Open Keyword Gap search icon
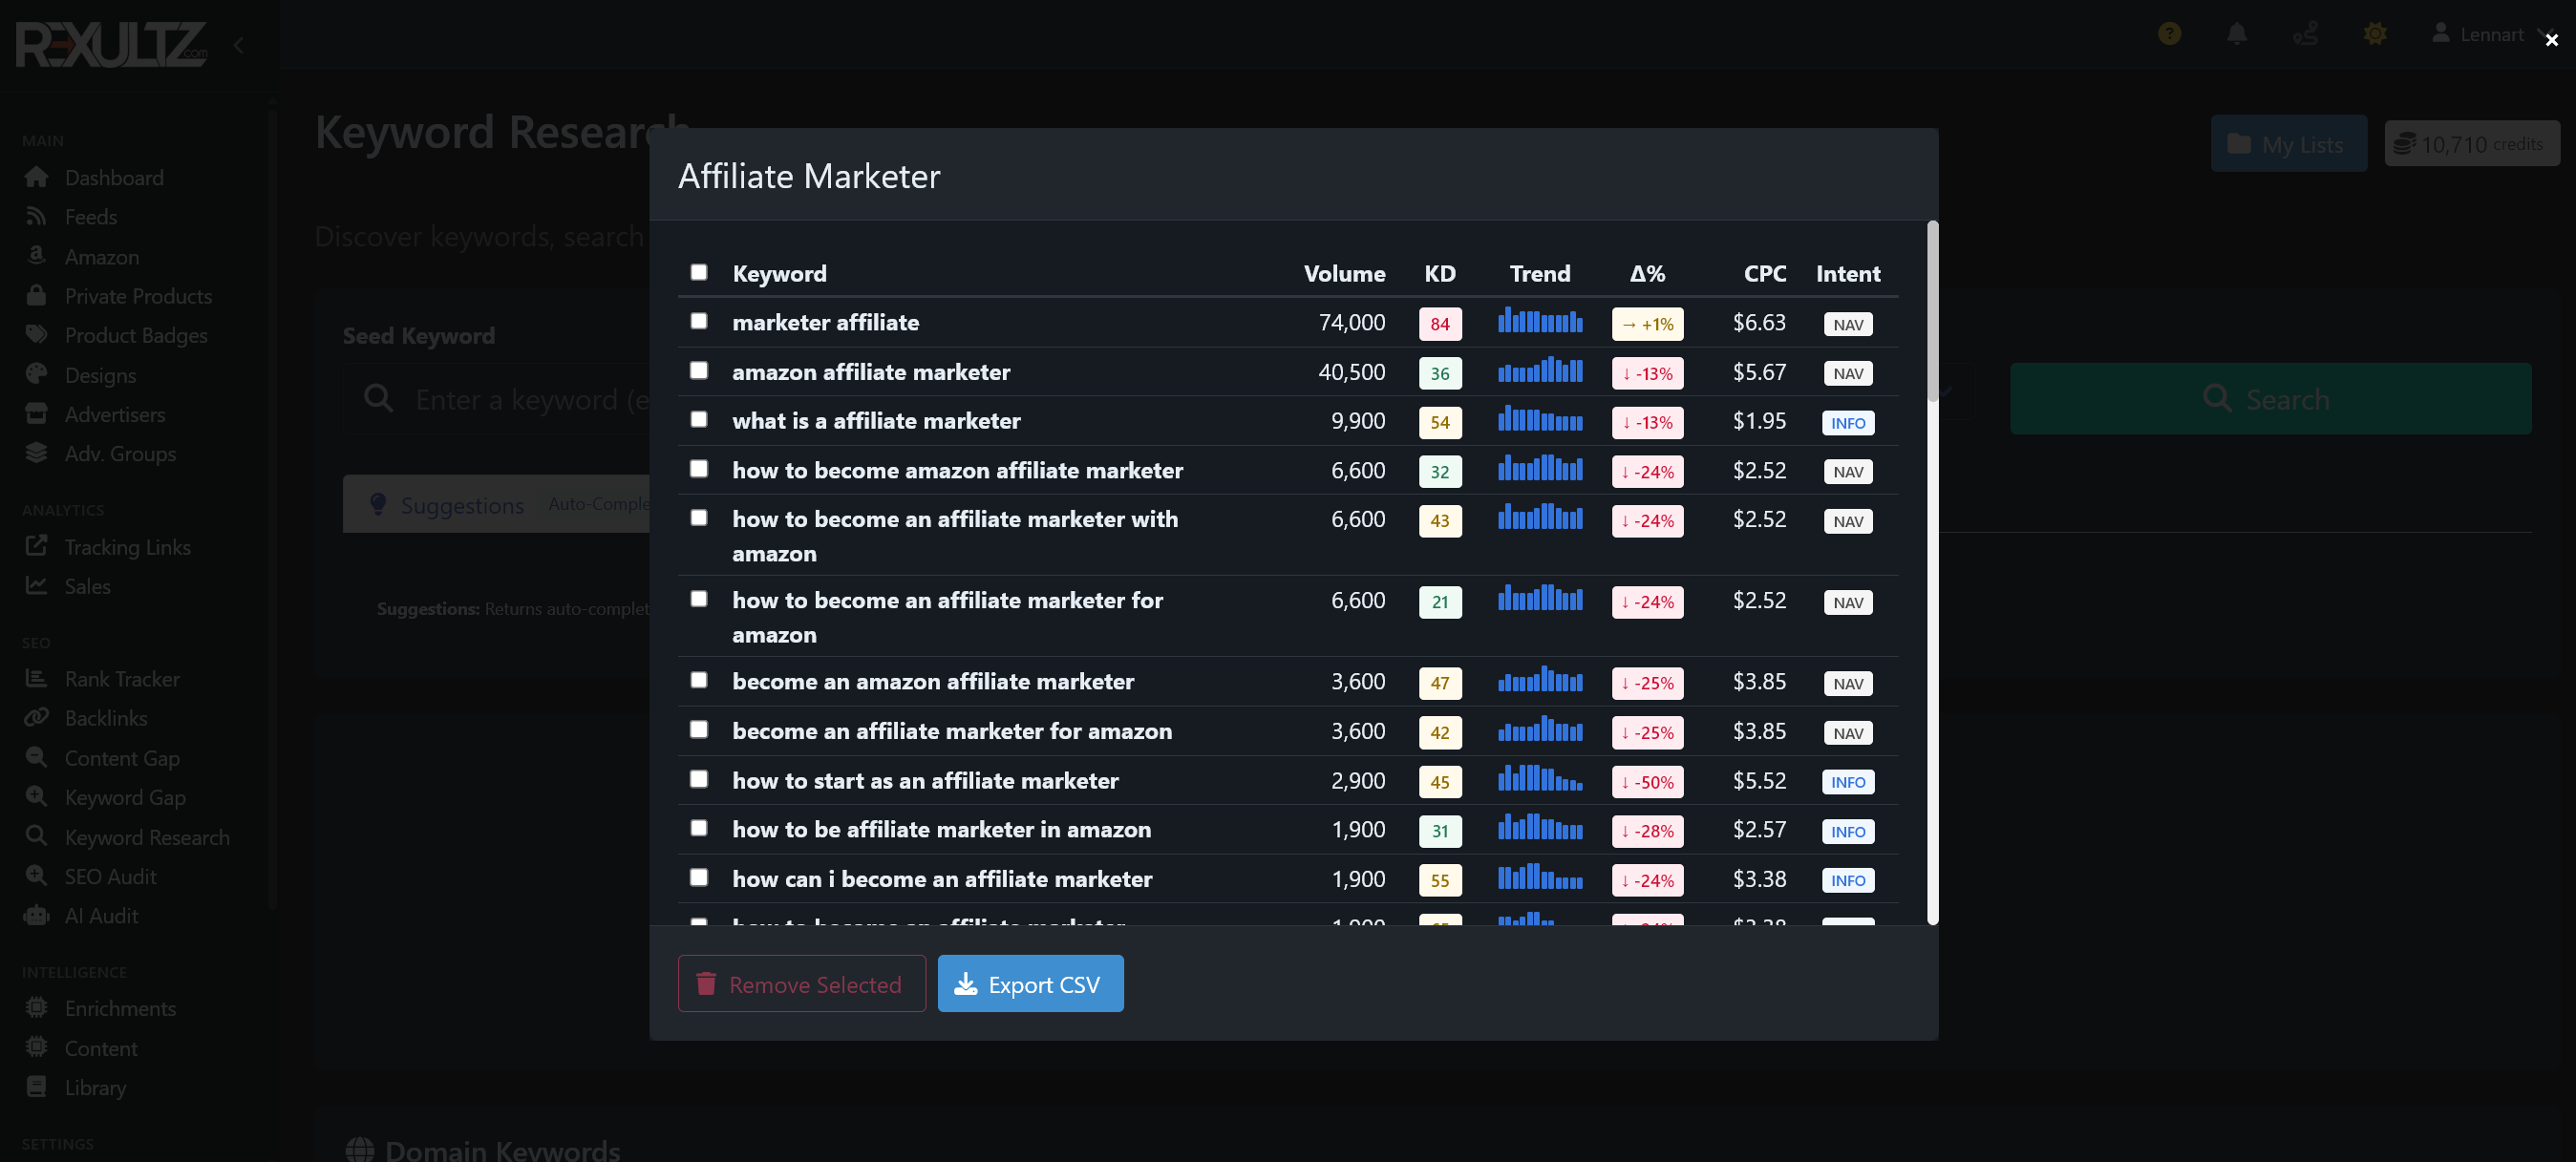 point(36,796)
